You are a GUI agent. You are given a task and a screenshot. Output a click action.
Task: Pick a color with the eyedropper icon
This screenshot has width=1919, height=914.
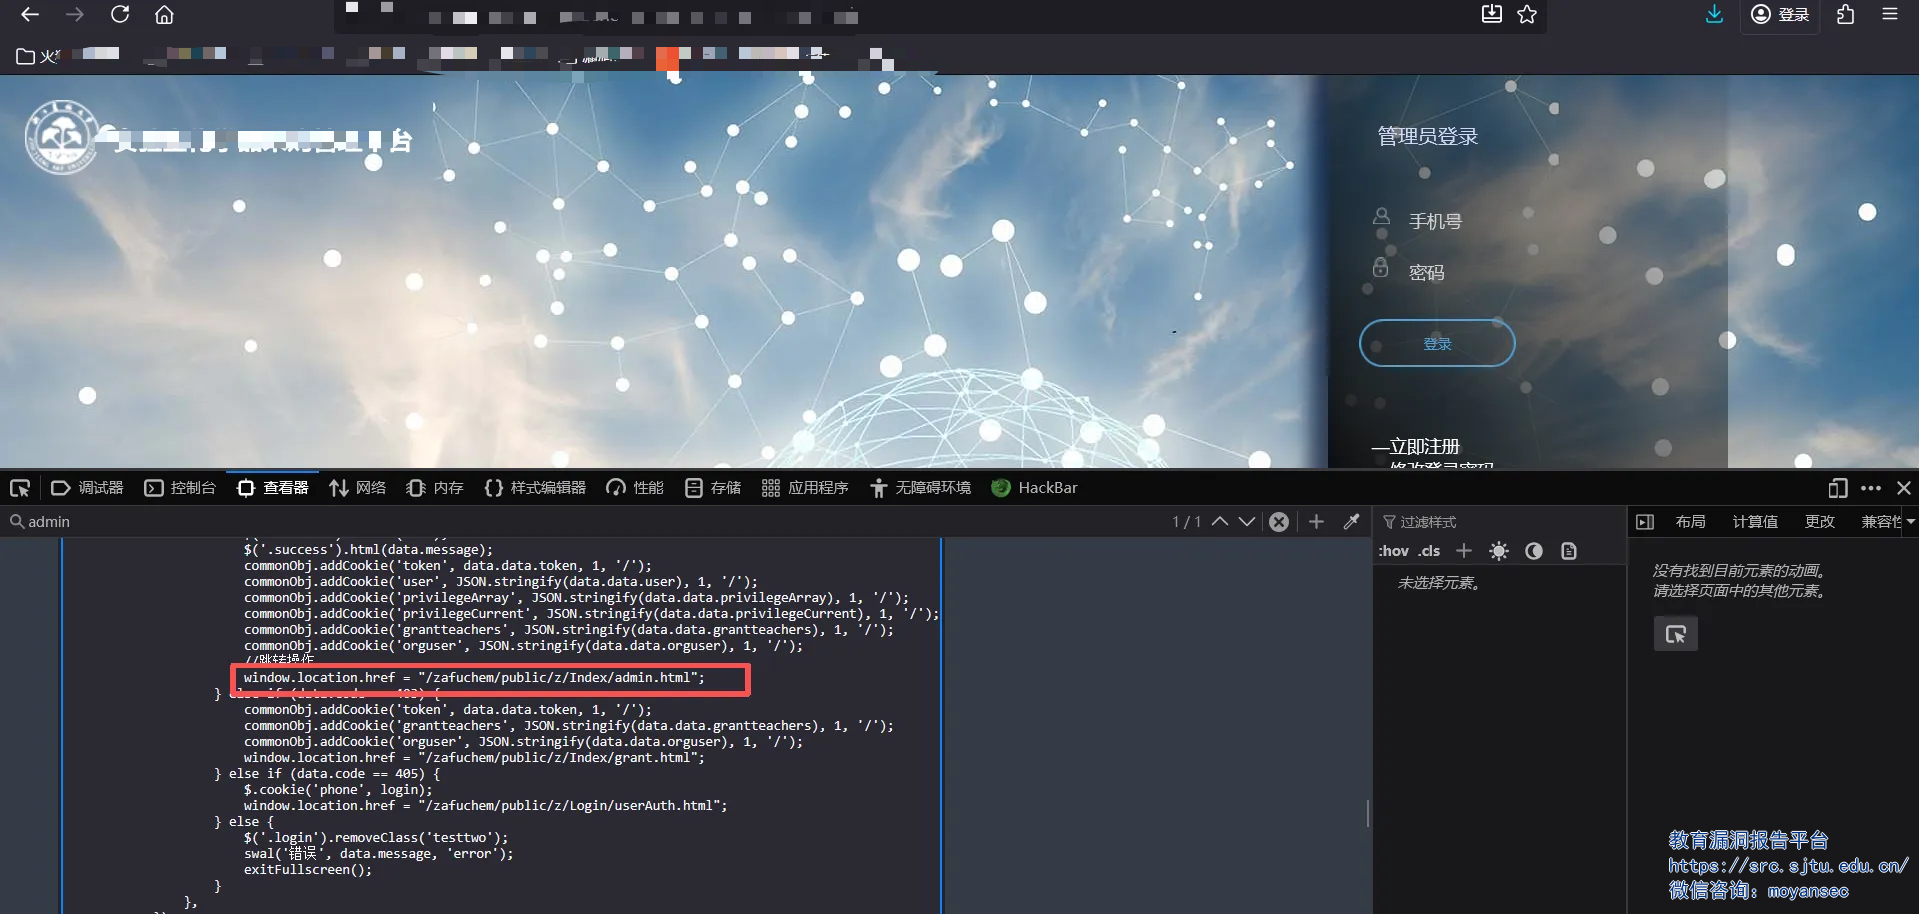1351,522
